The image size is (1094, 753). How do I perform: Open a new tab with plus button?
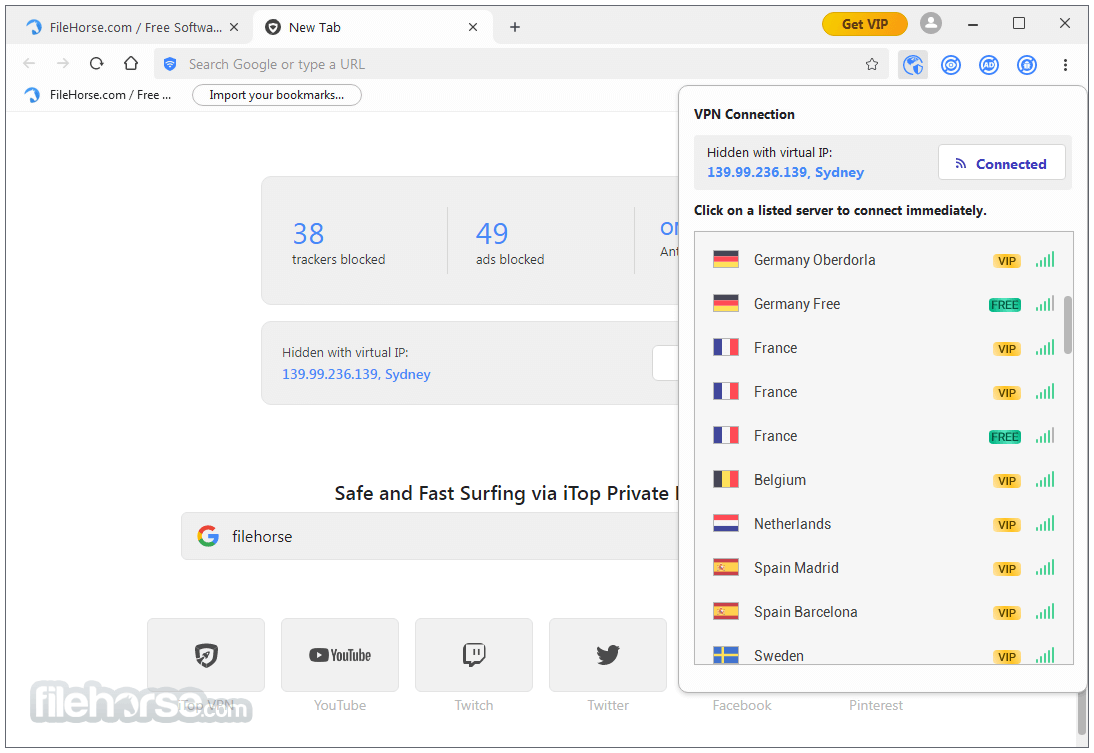(x=515, y=27)
